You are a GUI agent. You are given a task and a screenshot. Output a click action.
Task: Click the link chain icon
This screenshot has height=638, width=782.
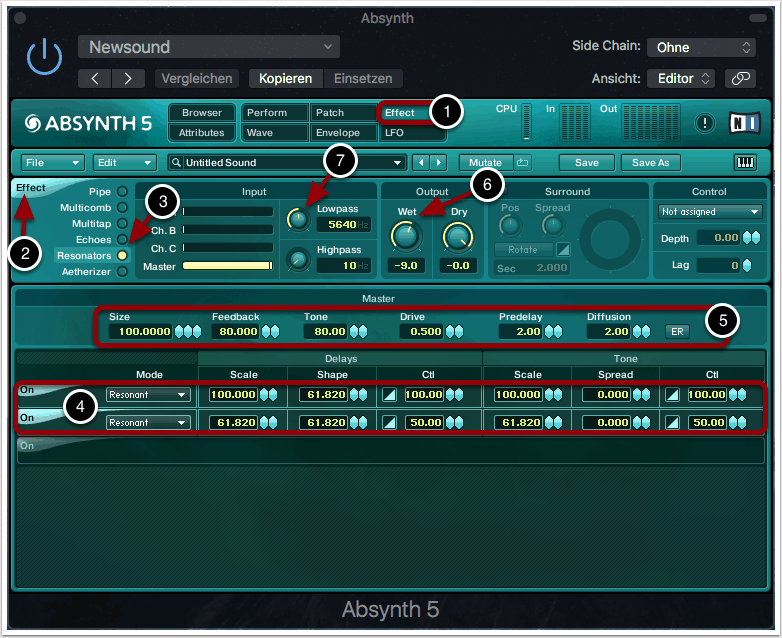740,78
